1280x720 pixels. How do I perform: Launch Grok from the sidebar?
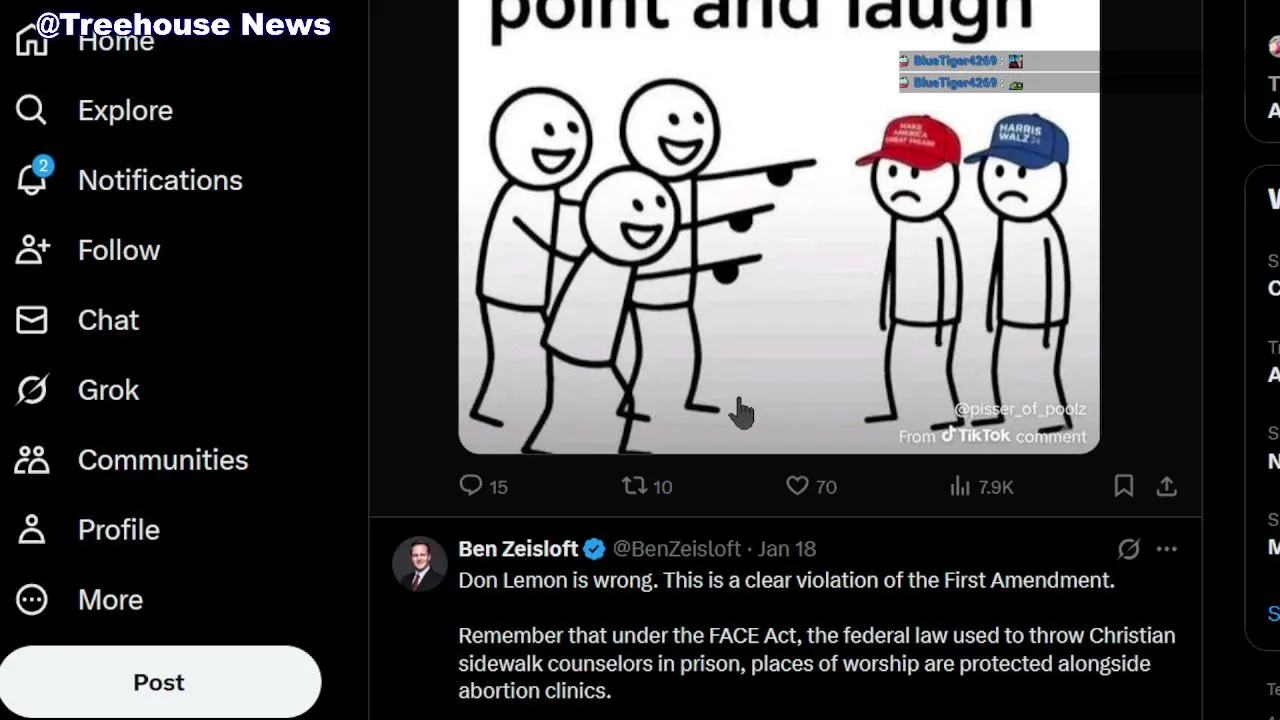pos(108,390)
